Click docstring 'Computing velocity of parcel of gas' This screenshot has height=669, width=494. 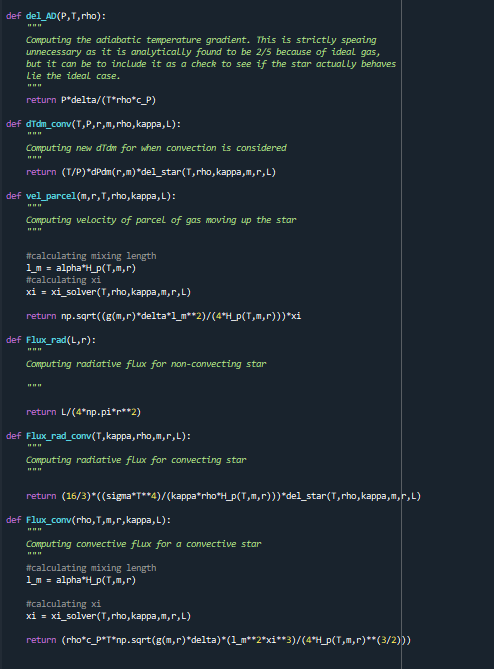(x=161, y=220)
